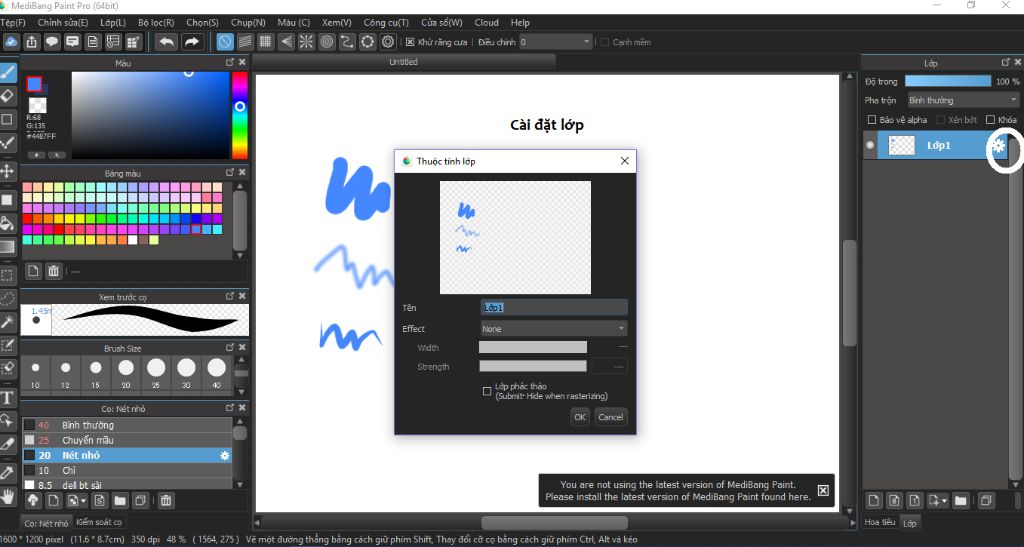1024x547 pixels.
Task: Click the Tên layer name field
Action: coord(554,307)
